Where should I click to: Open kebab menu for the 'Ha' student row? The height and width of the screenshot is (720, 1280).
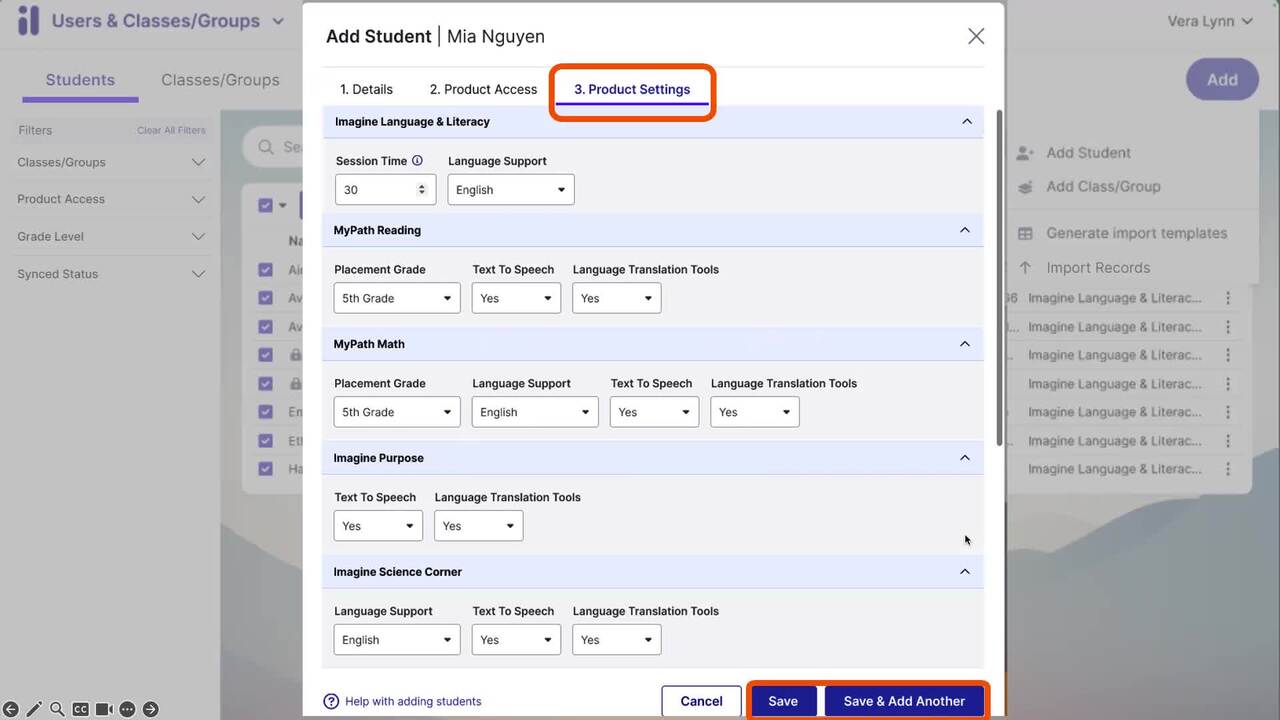pyautogui.click(x=1228, y=469)
